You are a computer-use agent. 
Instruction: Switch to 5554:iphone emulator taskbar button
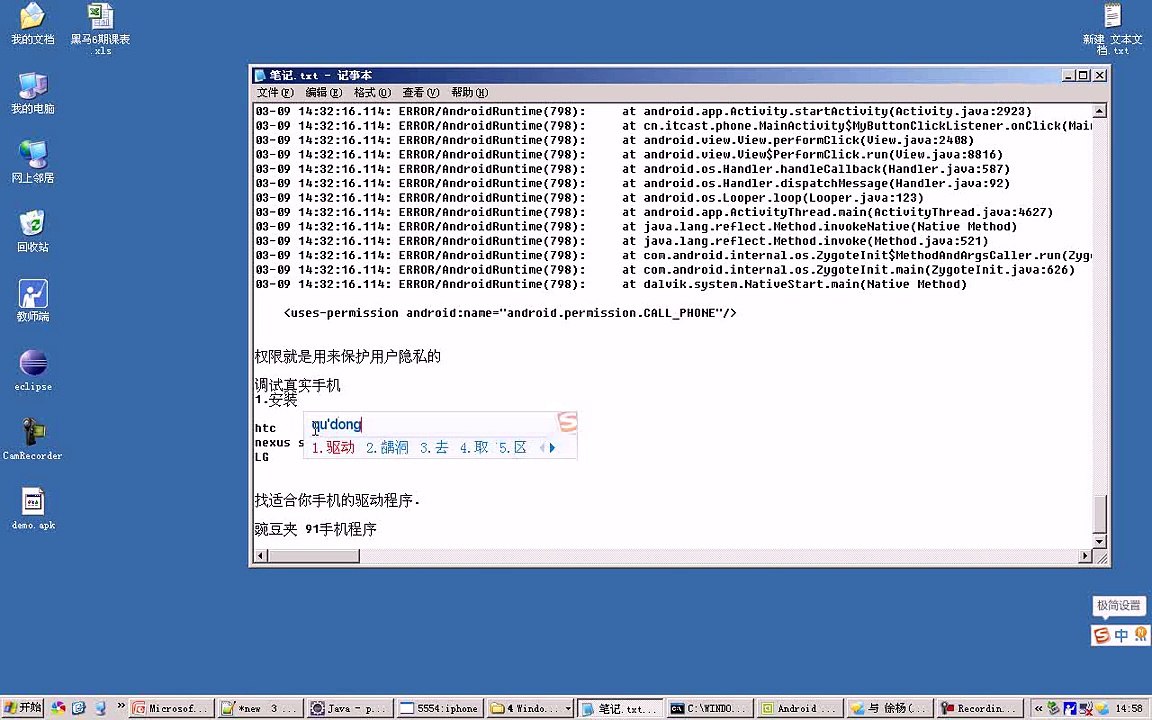point(439,708)
